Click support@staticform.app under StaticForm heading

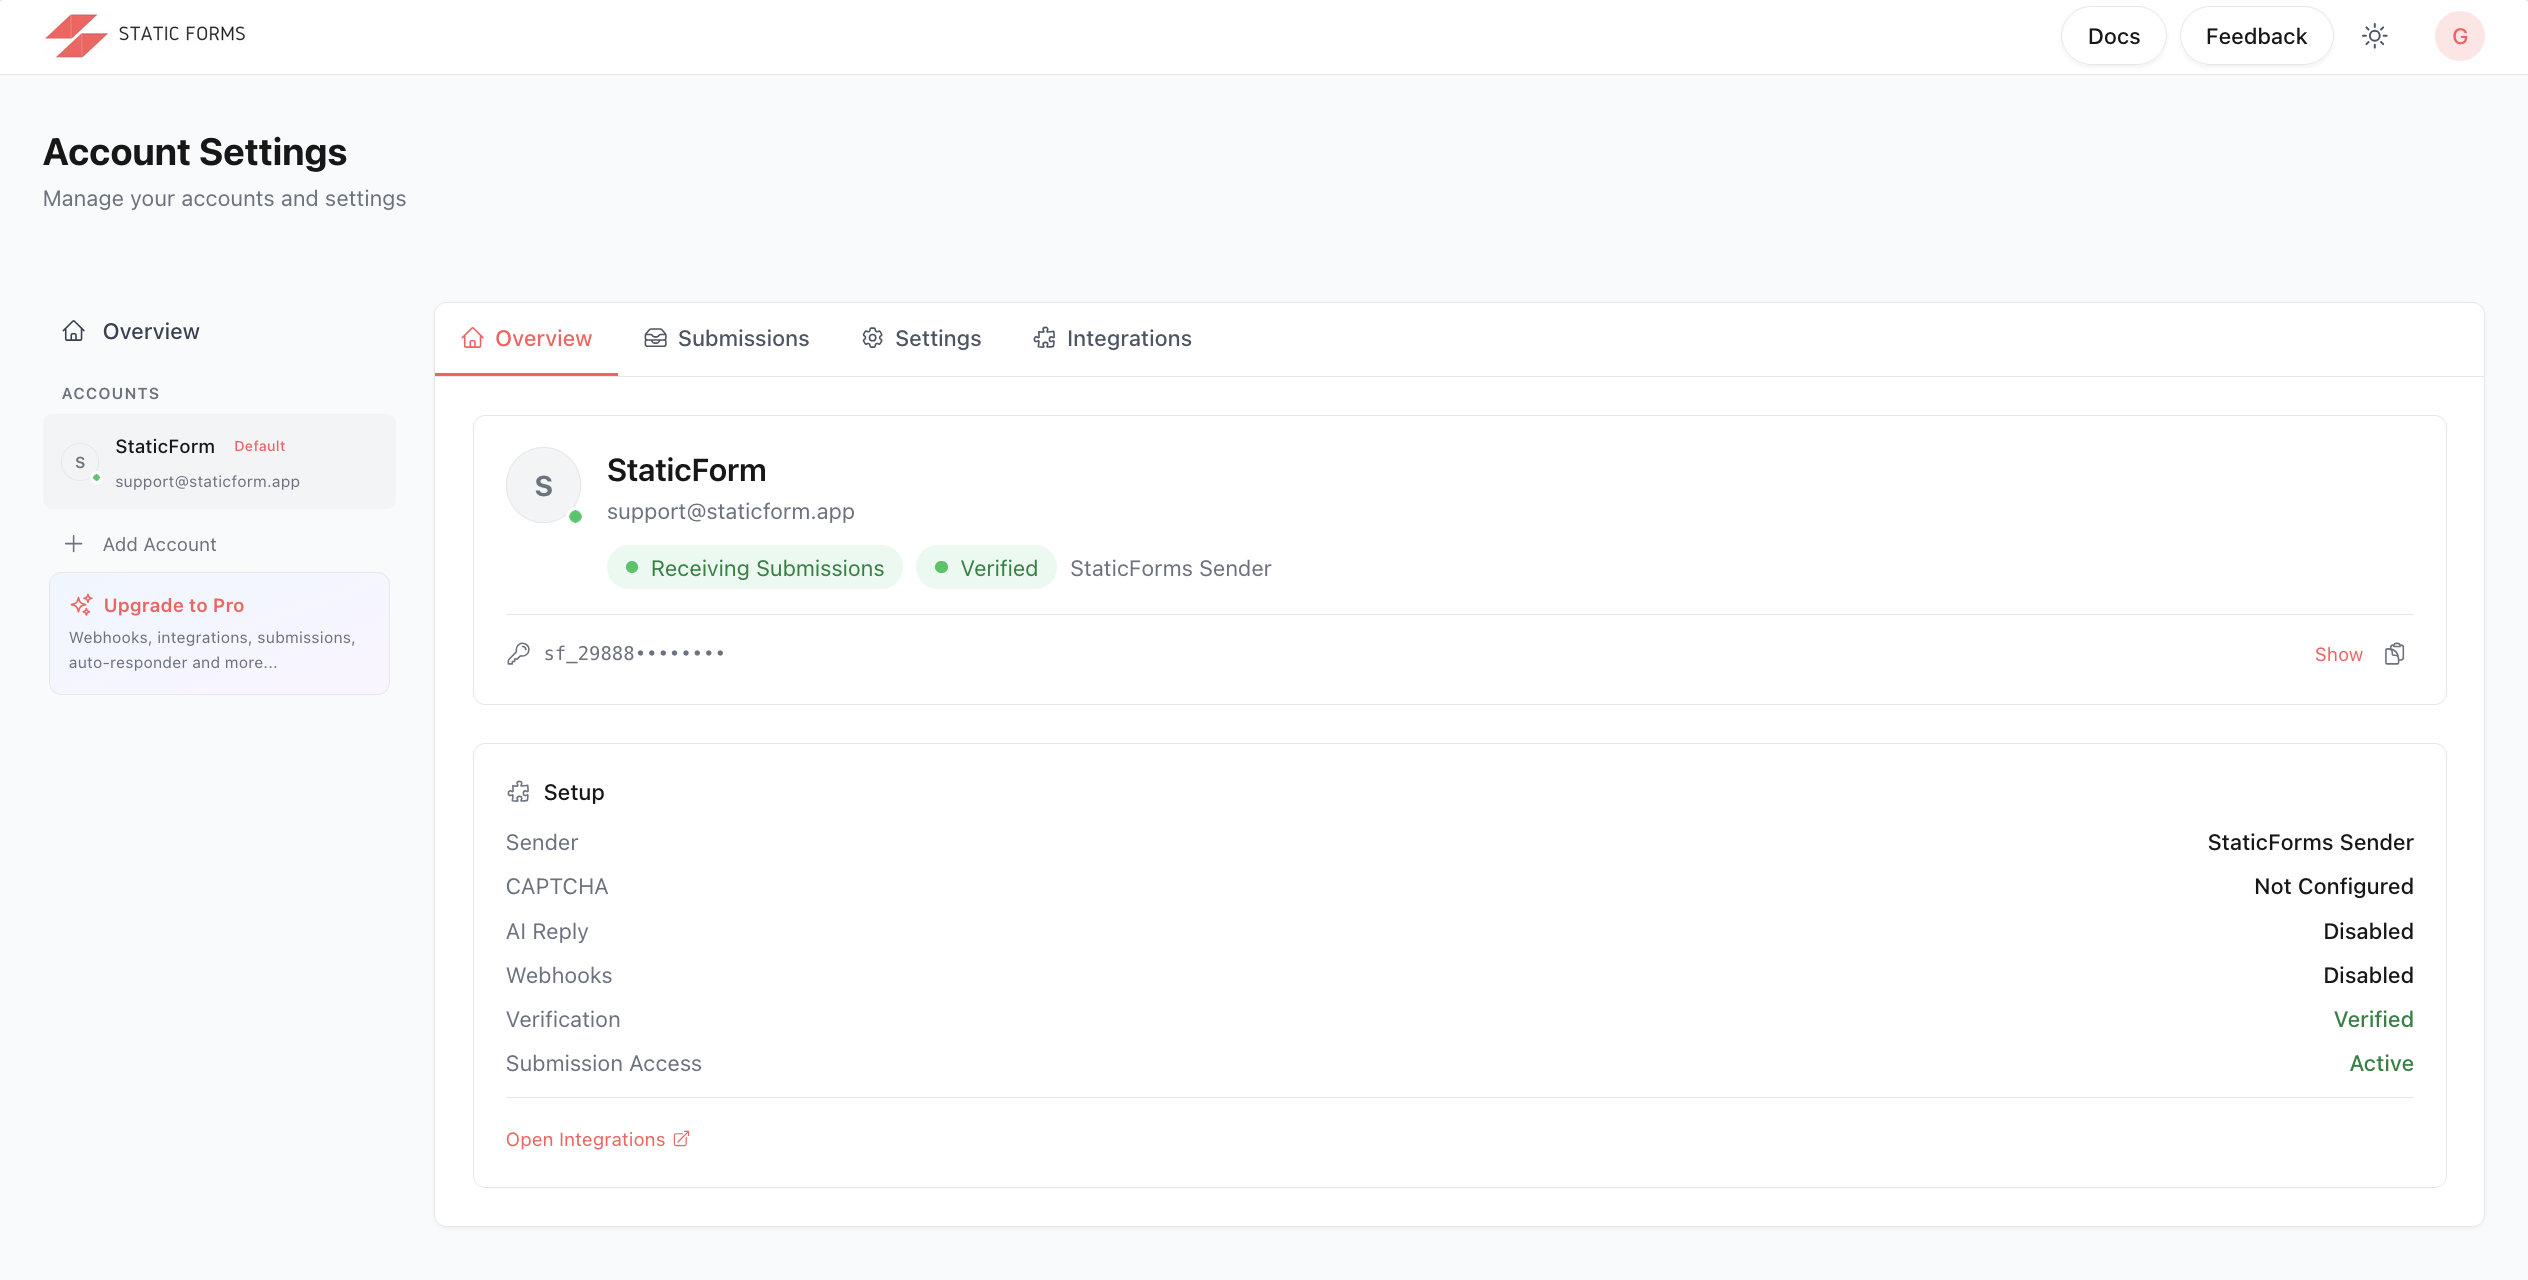731,511
